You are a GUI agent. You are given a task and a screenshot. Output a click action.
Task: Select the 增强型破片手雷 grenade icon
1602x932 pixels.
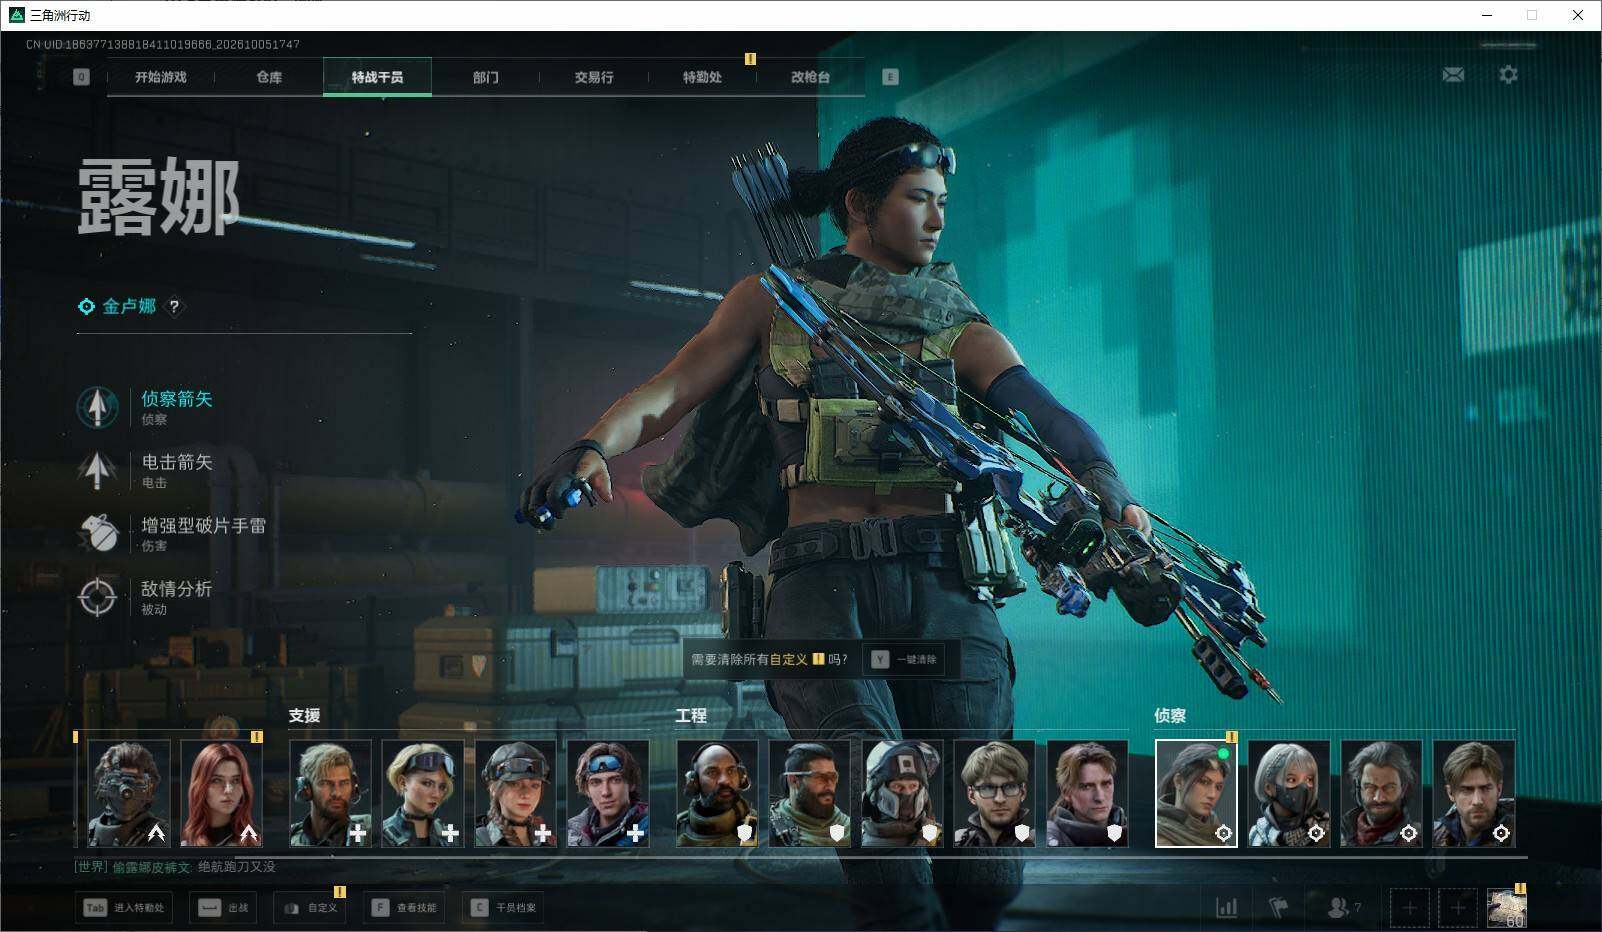97,533
